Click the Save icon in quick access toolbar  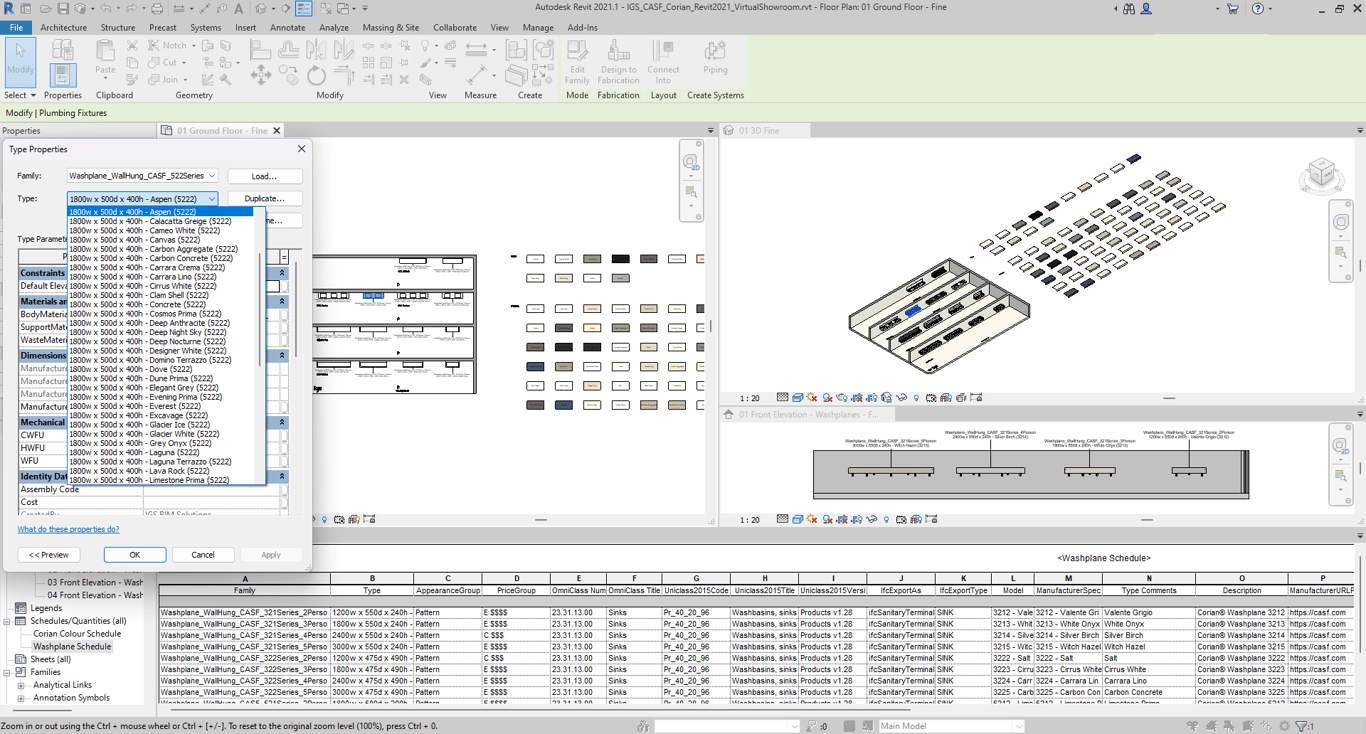(63, 9)
